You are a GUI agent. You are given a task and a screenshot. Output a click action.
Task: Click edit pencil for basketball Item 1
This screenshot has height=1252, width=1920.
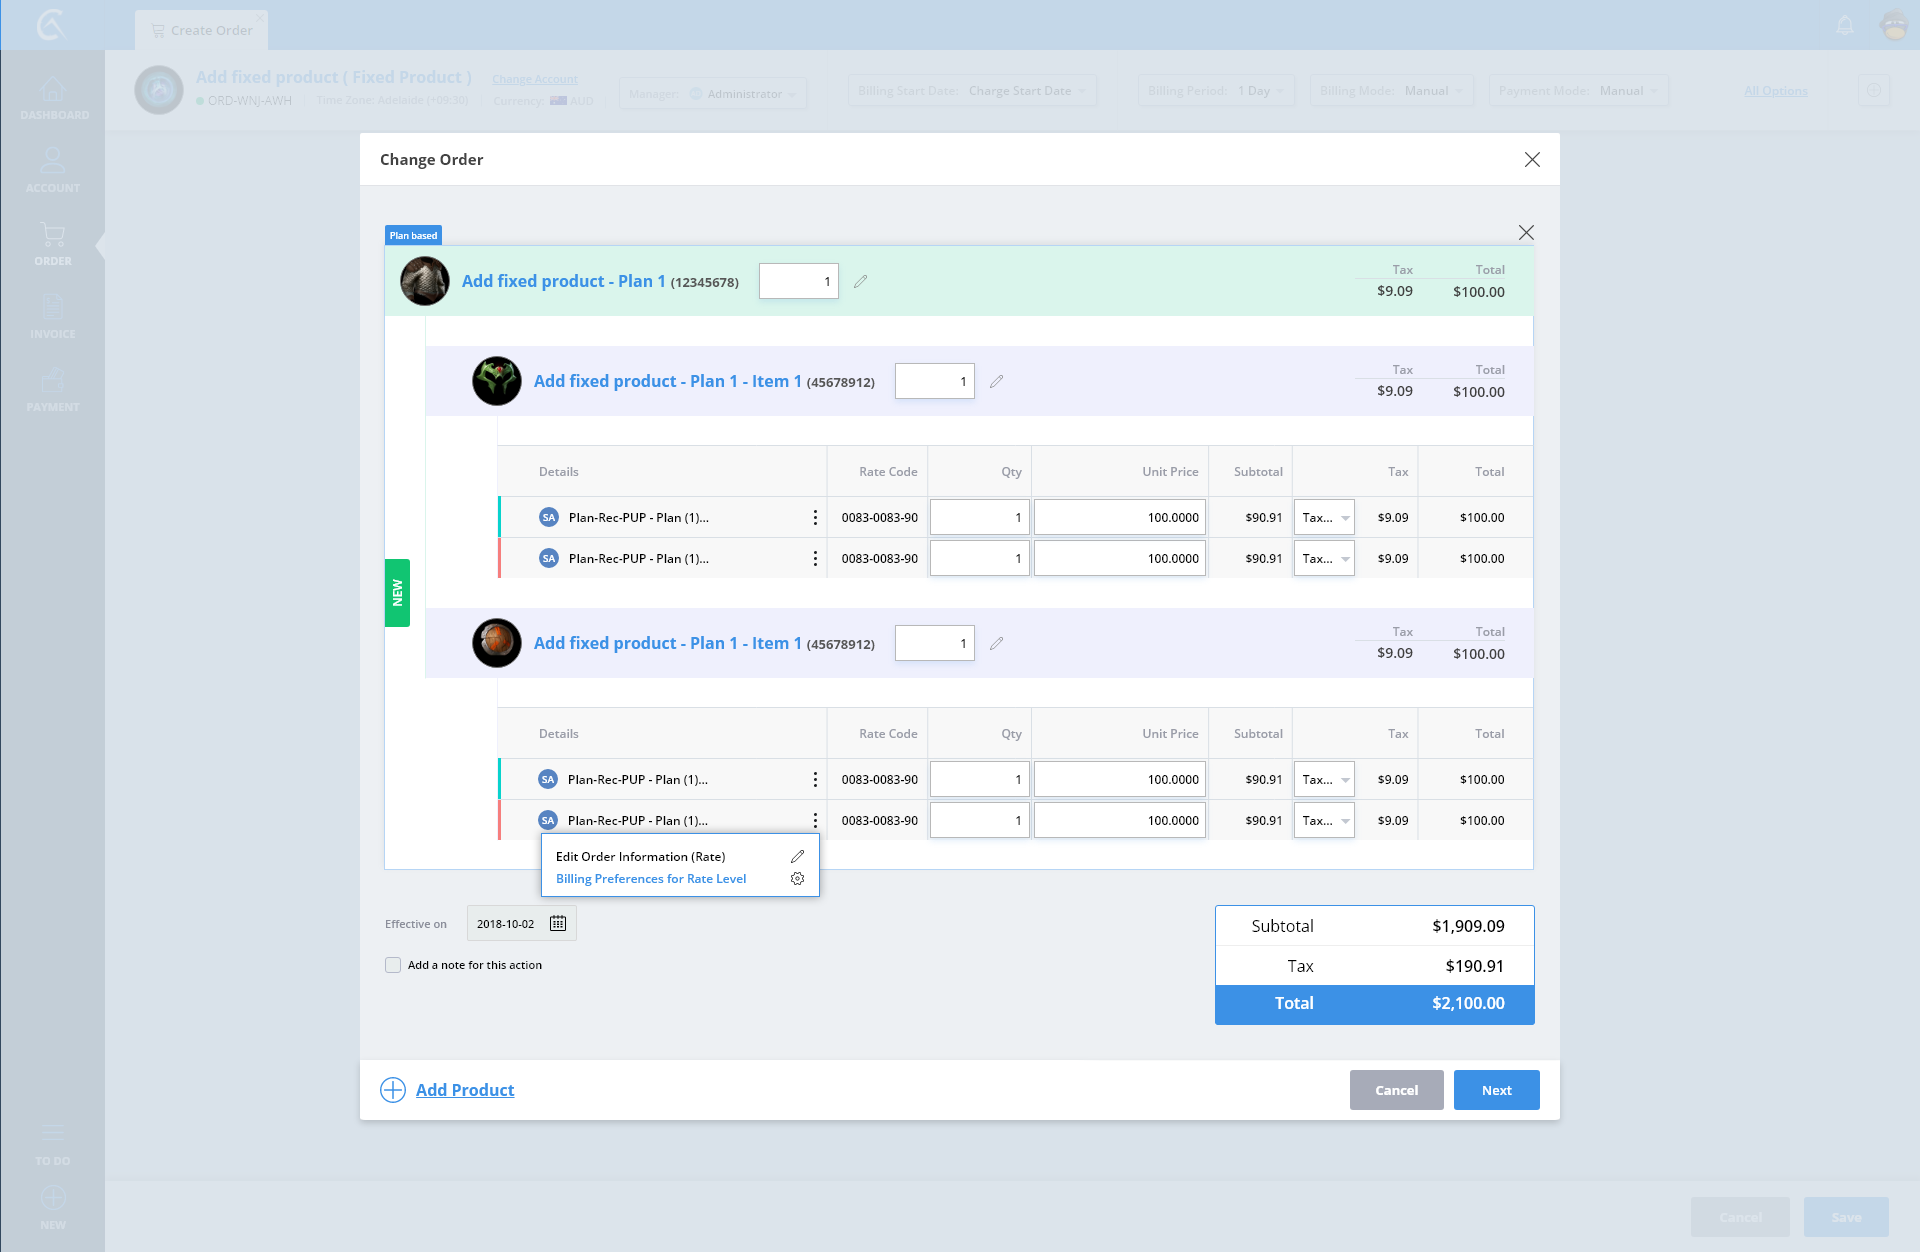[x=996, y=644]
